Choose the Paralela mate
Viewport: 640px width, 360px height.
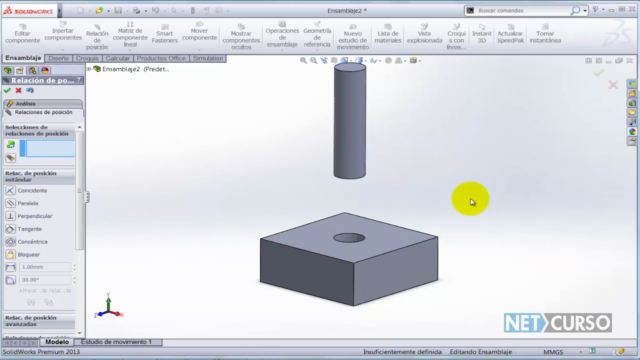click(x=22, y=203)
